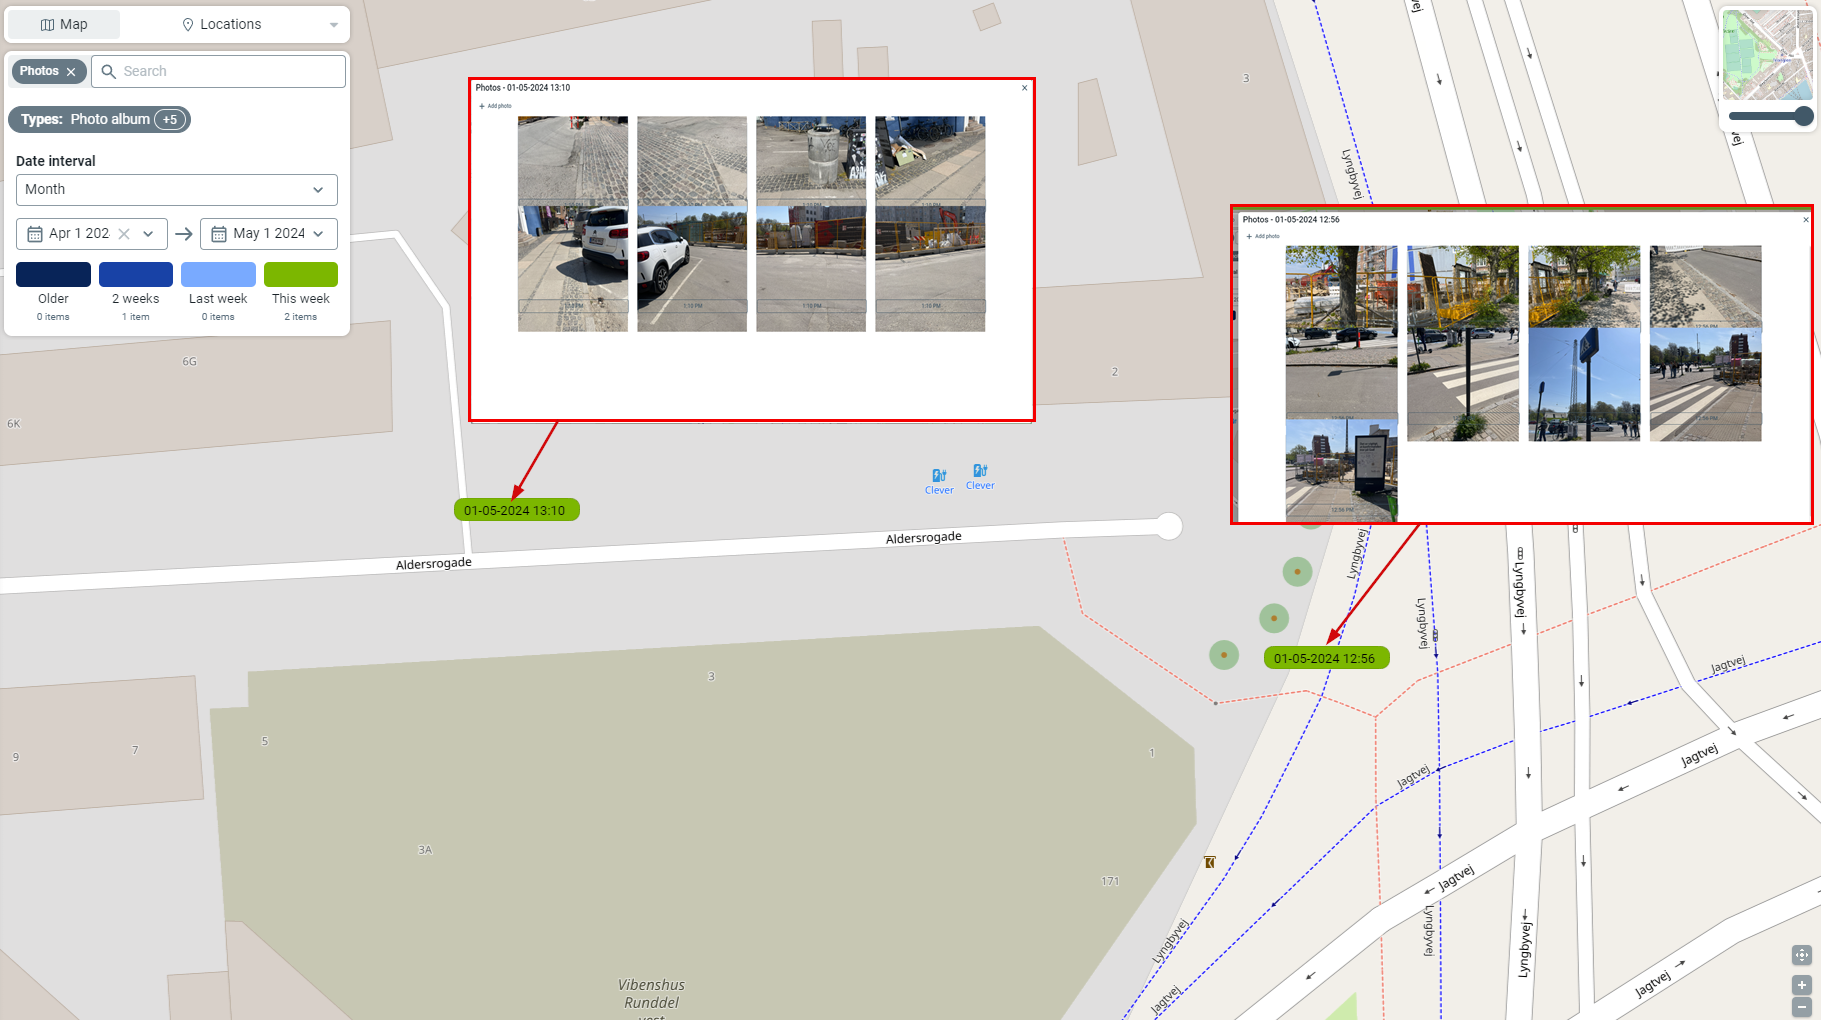Zoom out using the minus map button
Viewport: 1821px width, 1020px height.
point(1801,1007)
